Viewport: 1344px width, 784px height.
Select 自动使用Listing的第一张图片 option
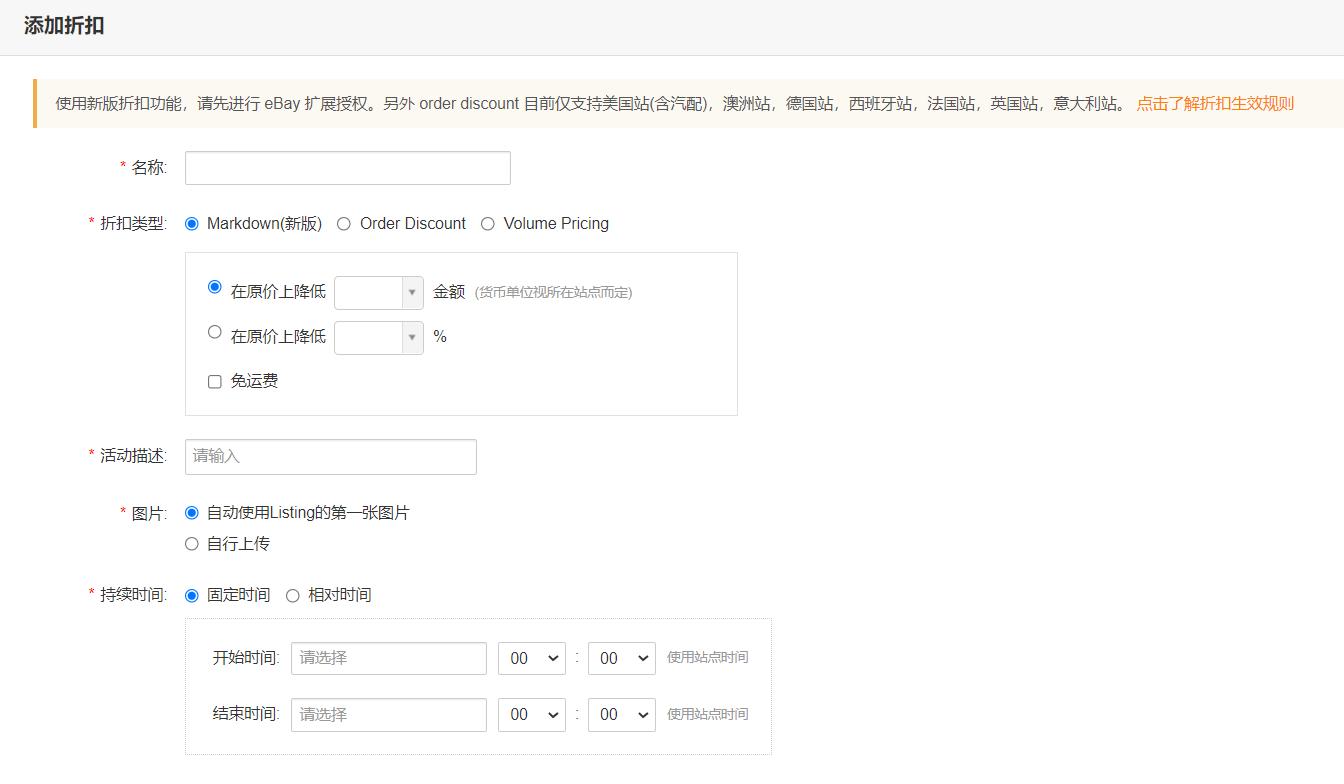(191, 513)
